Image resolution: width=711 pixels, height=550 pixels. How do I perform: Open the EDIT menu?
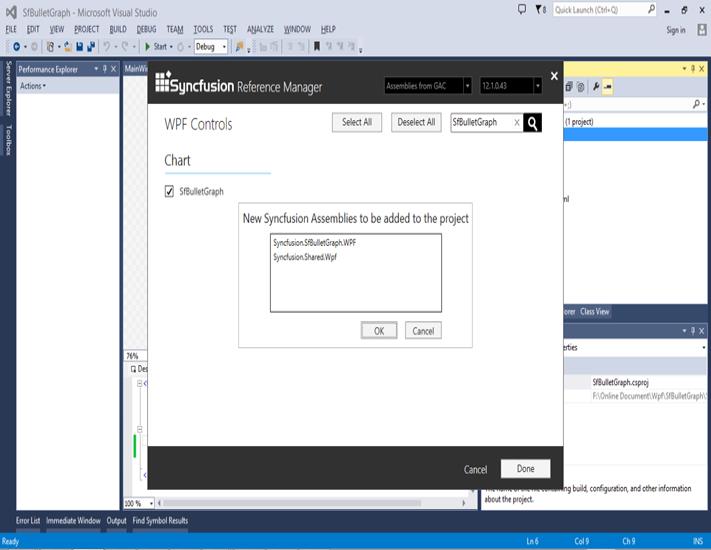point(33,29)
